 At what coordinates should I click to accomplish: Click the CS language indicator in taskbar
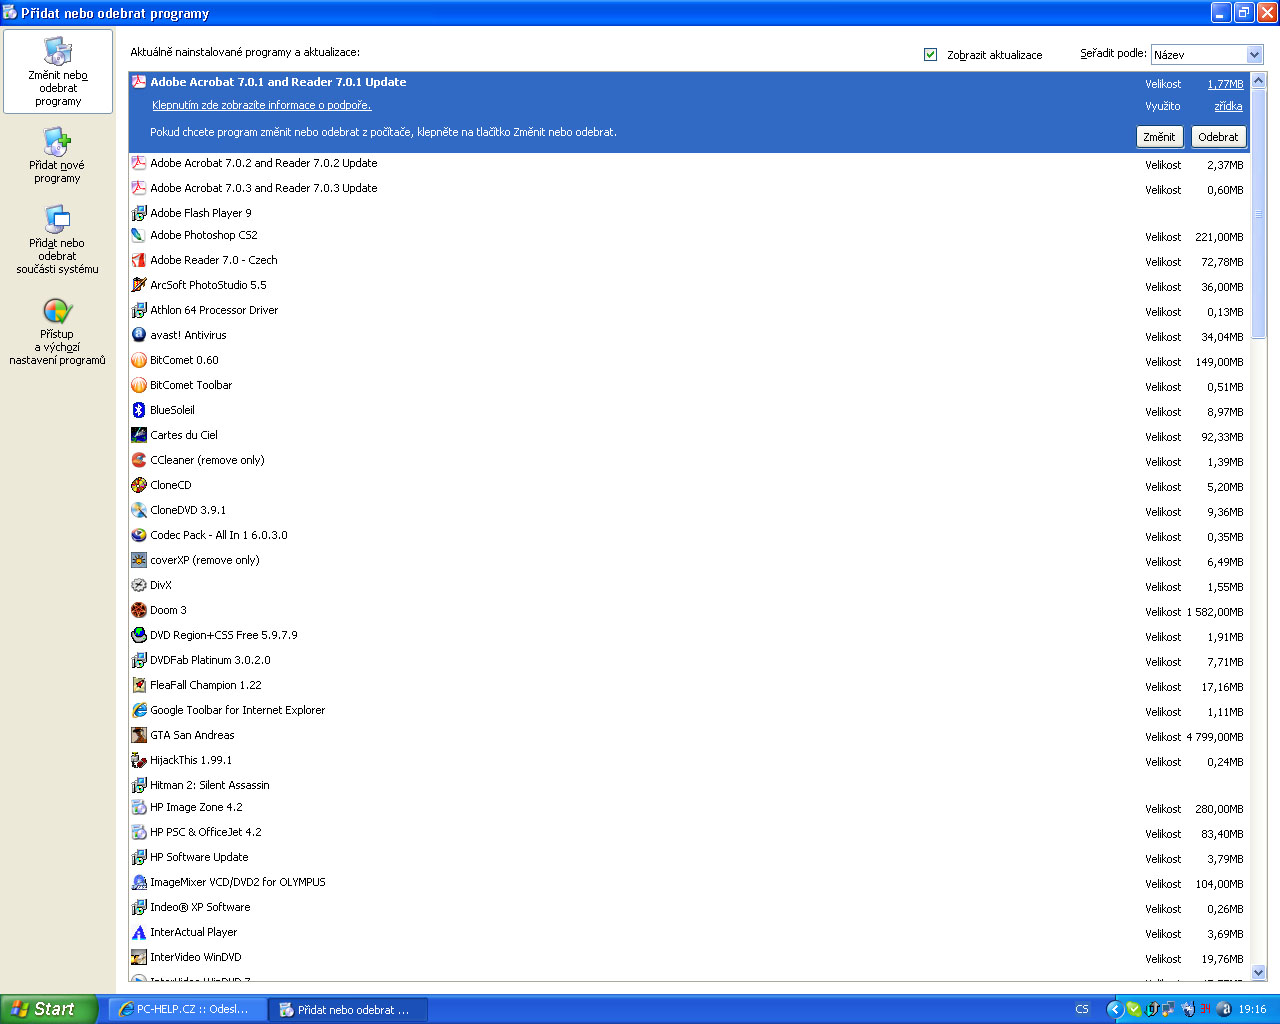point(1082,1010)
